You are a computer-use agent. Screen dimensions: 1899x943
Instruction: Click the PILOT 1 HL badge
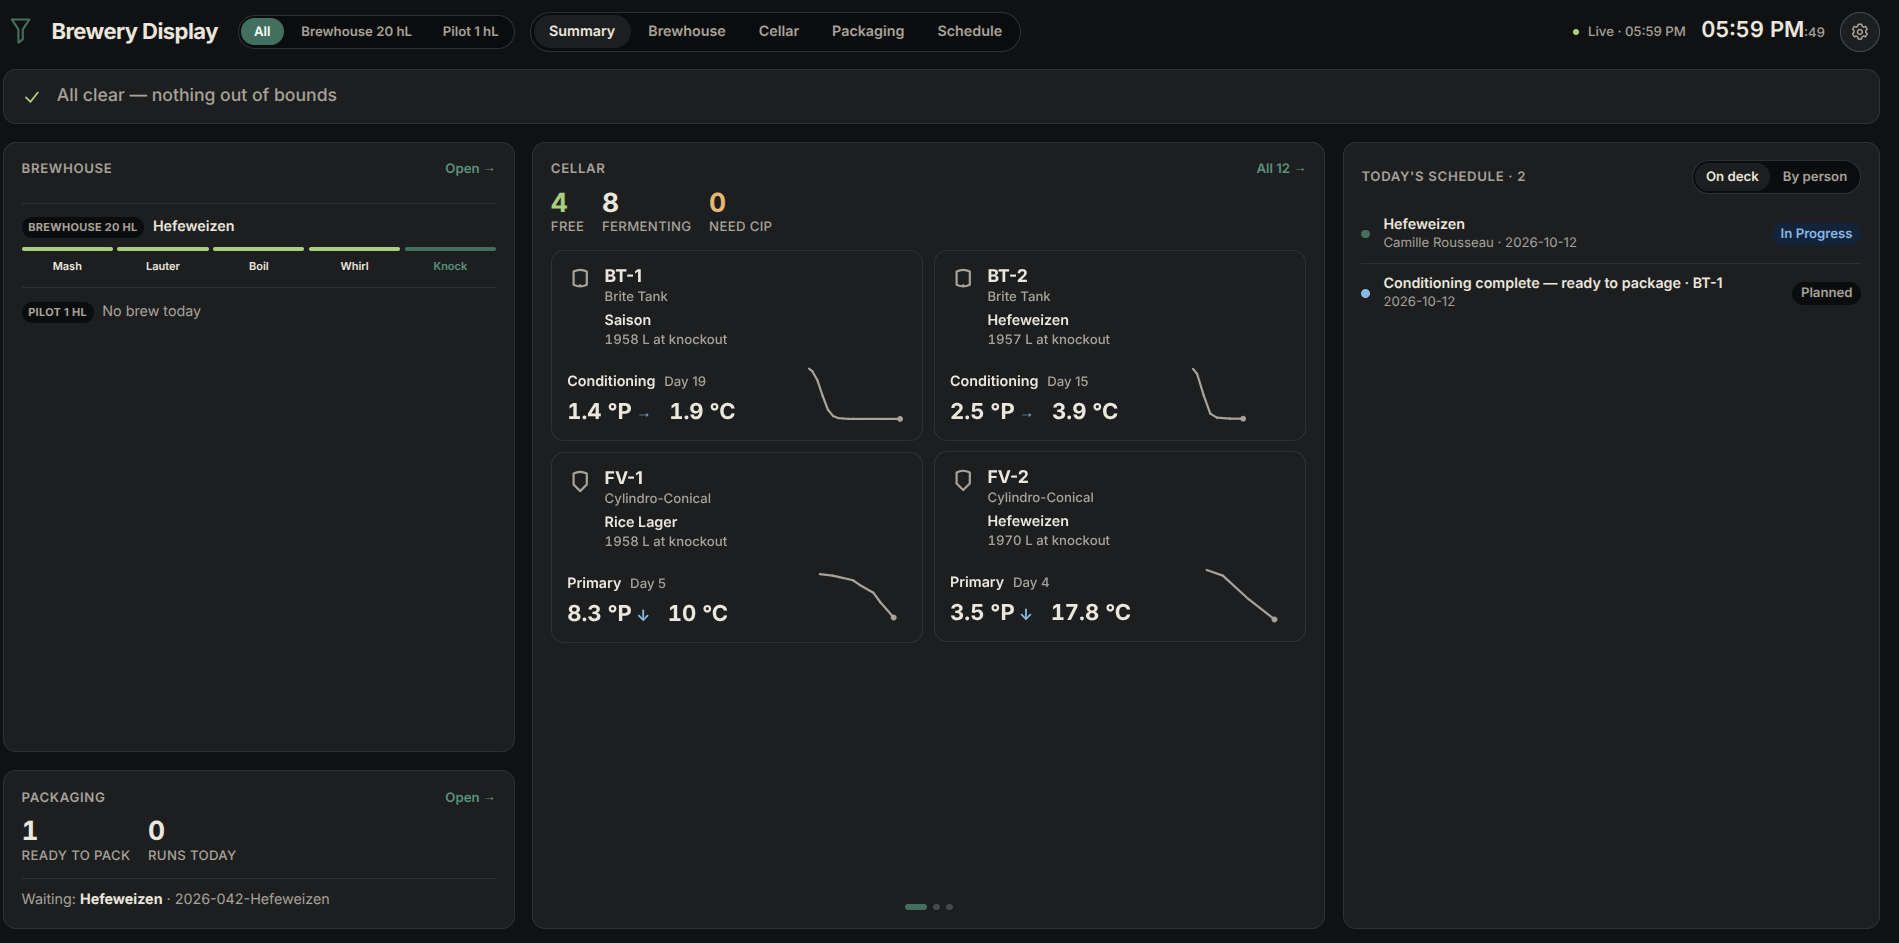[x=57, y=312]
